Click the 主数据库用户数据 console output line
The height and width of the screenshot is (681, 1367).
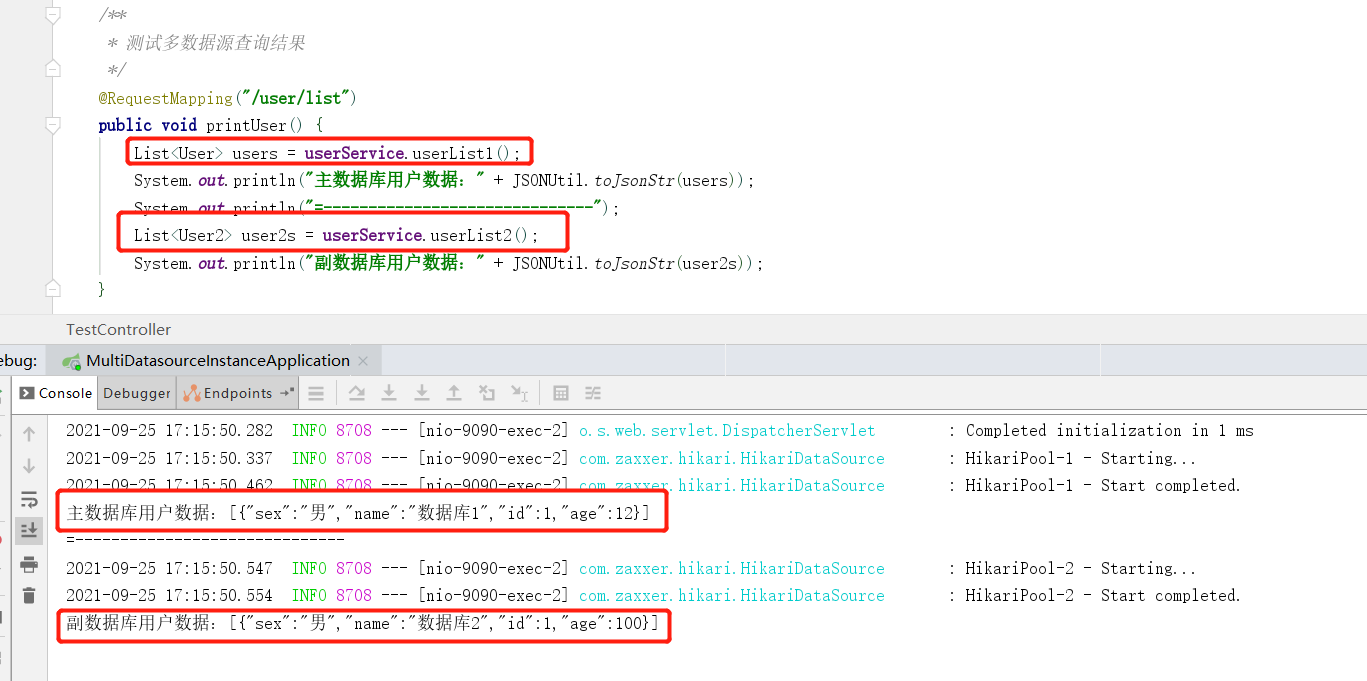(x=358, y=514)
